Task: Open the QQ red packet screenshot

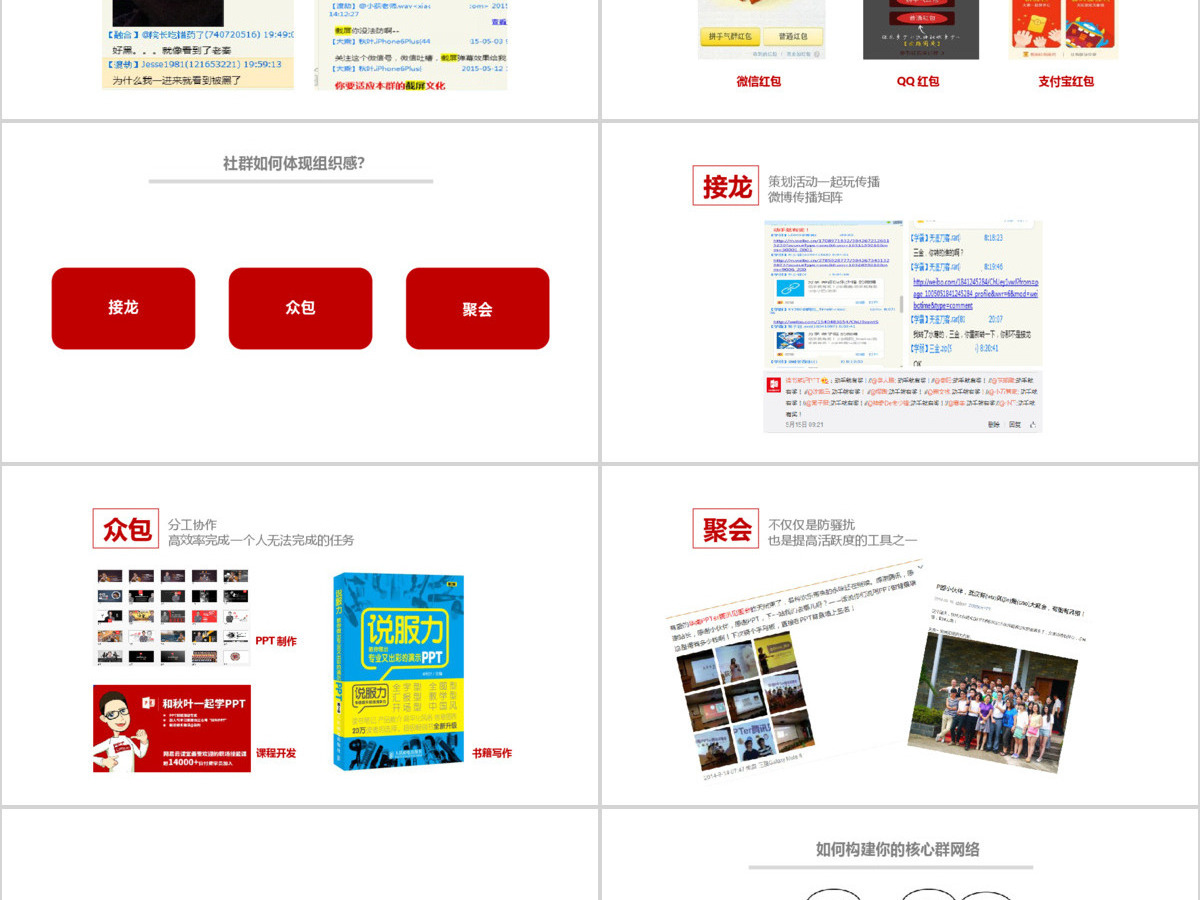Action: (x=921, y=30)
